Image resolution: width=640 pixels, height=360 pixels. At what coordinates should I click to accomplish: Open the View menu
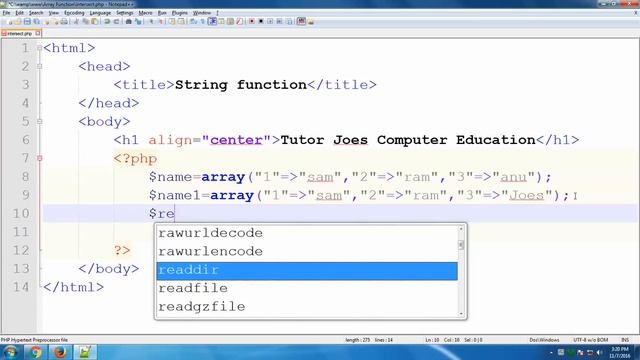click(x=53, y=13)
